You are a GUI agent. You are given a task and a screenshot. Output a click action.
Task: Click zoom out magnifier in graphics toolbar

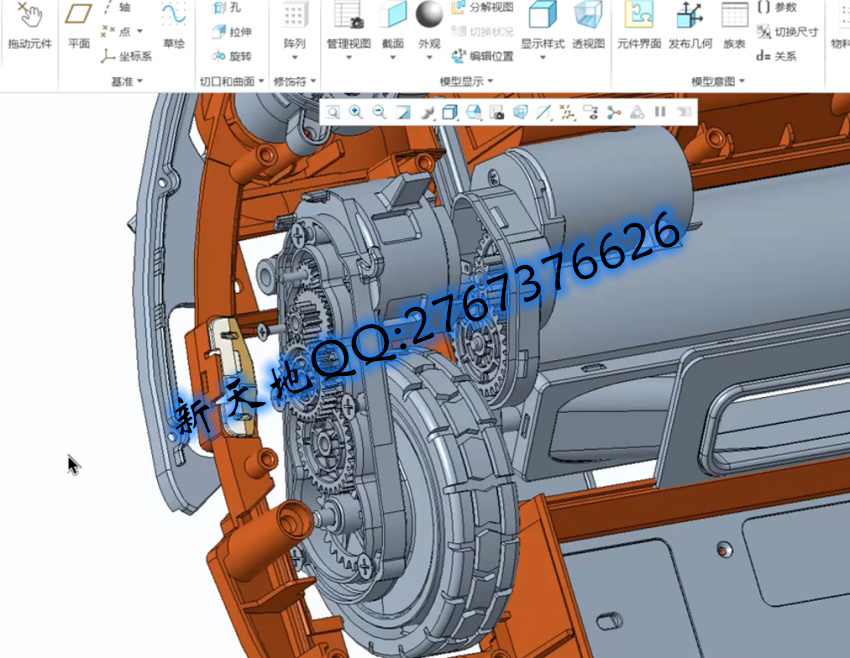pos(379,113)
